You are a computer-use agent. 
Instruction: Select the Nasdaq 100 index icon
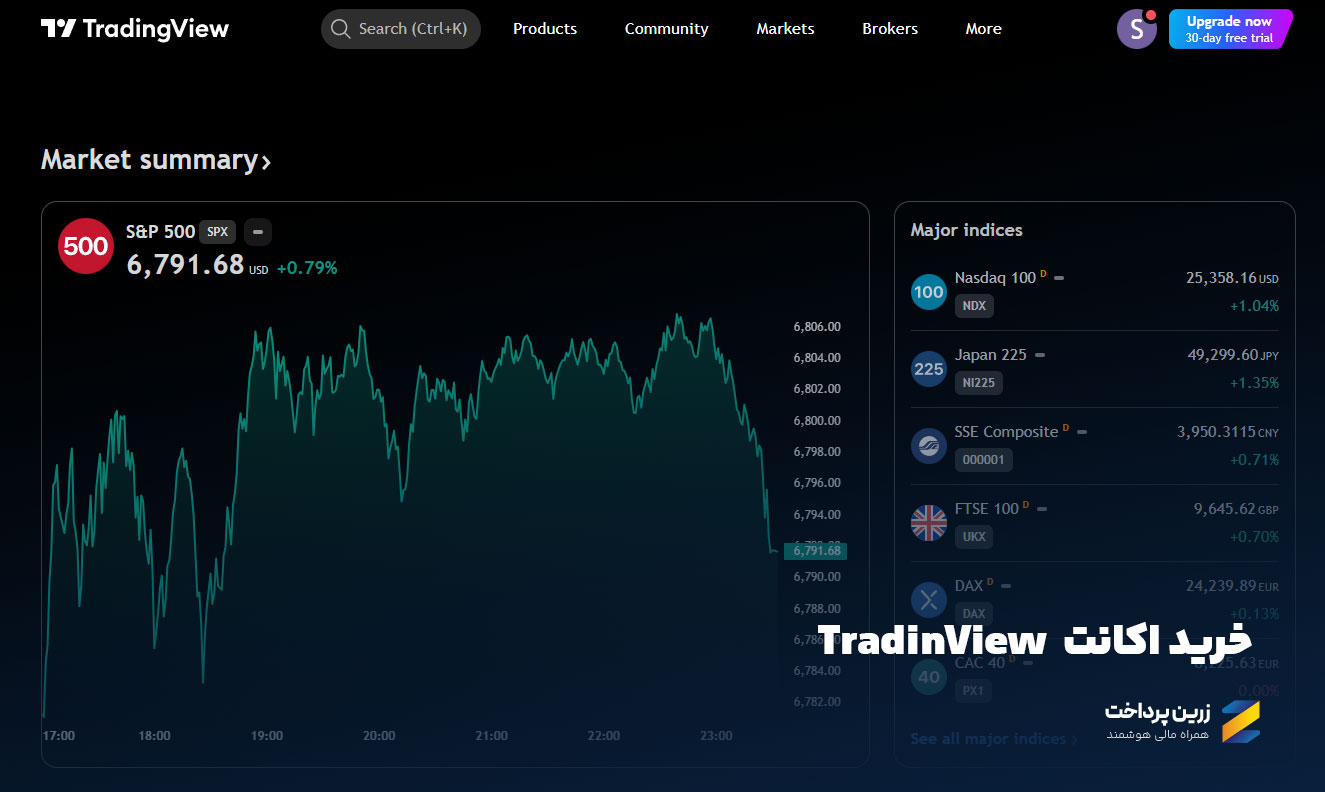pos(928,291)
